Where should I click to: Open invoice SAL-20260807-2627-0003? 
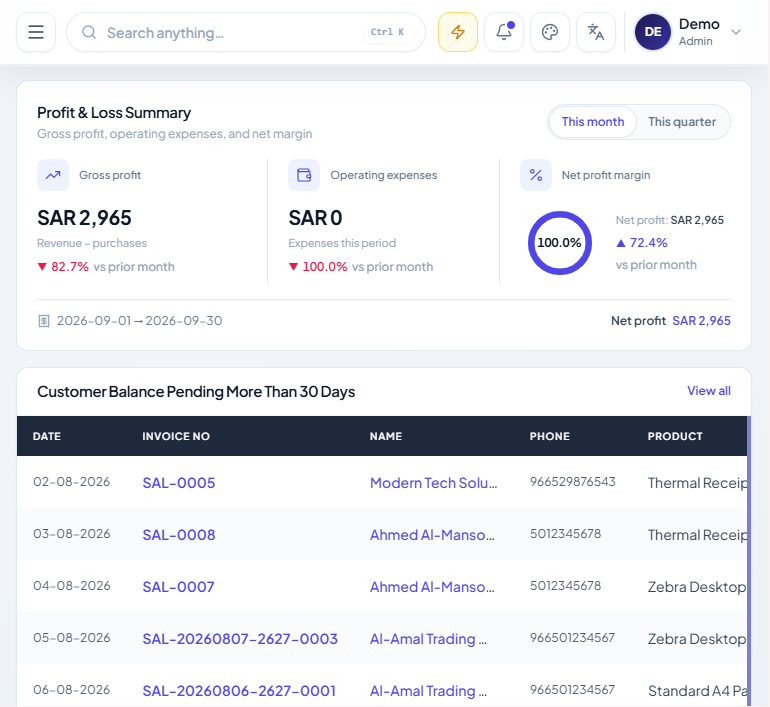pos(240,639)
